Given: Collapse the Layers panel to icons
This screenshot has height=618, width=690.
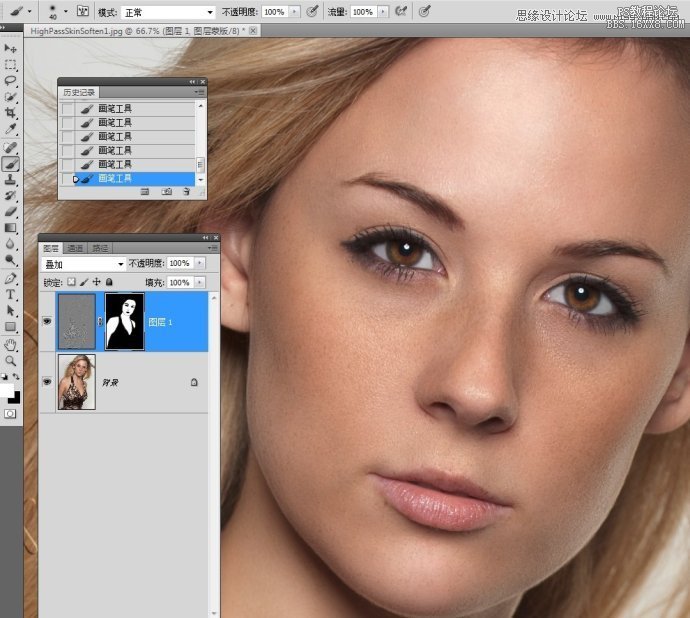Looking at the screenshot, I should click(x=206, y=238).
